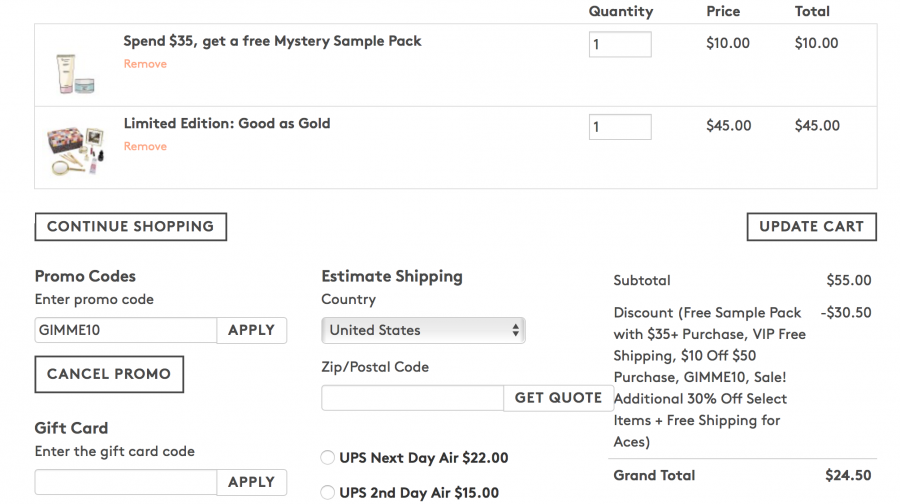Click the Zip/Postal Code field
This screenshot has height=504, width=900.
click(x=412, y=398)
